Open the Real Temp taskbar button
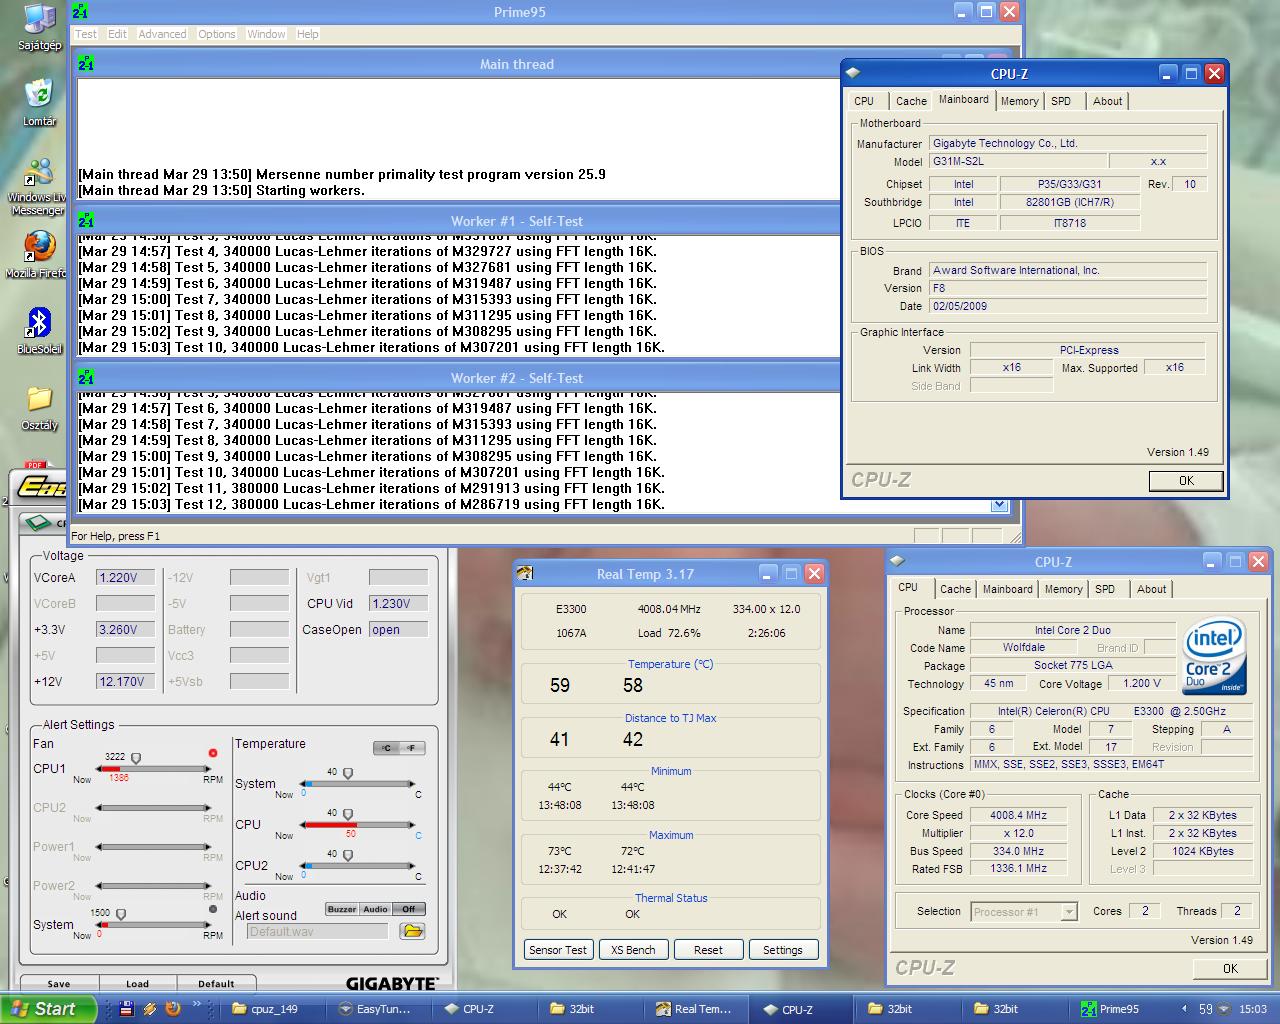1280x1024 pixels. (694, 1009)
